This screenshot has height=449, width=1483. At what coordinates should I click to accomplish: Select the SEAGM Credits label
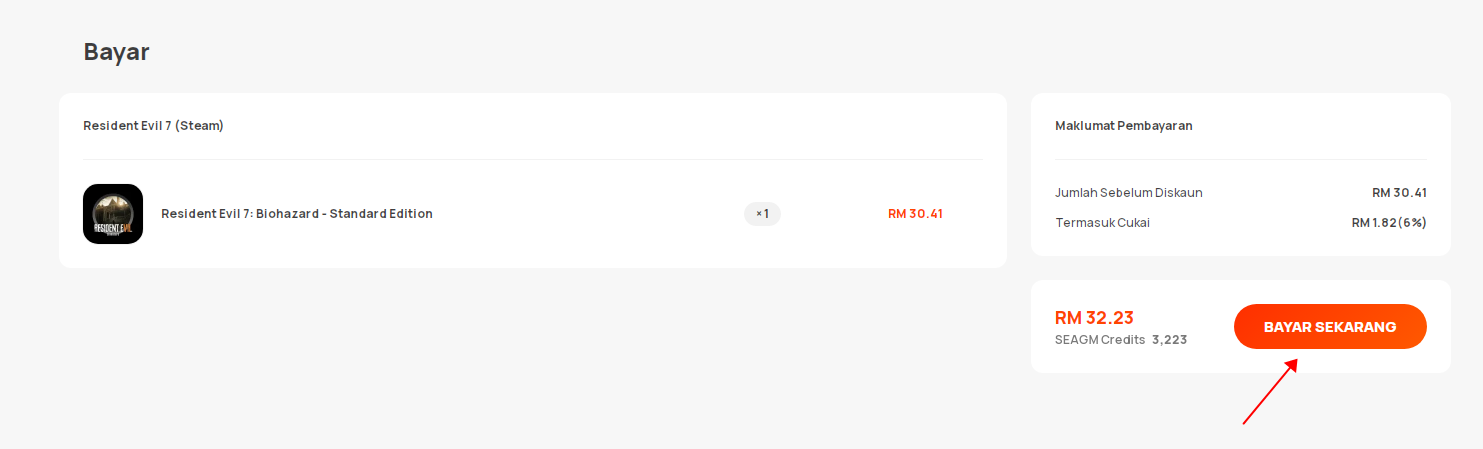[1100, 340]
